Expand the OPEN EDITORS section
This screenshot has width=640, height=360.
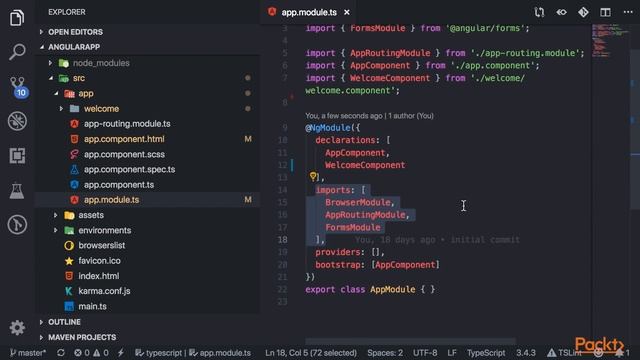[x=75, y=32]
